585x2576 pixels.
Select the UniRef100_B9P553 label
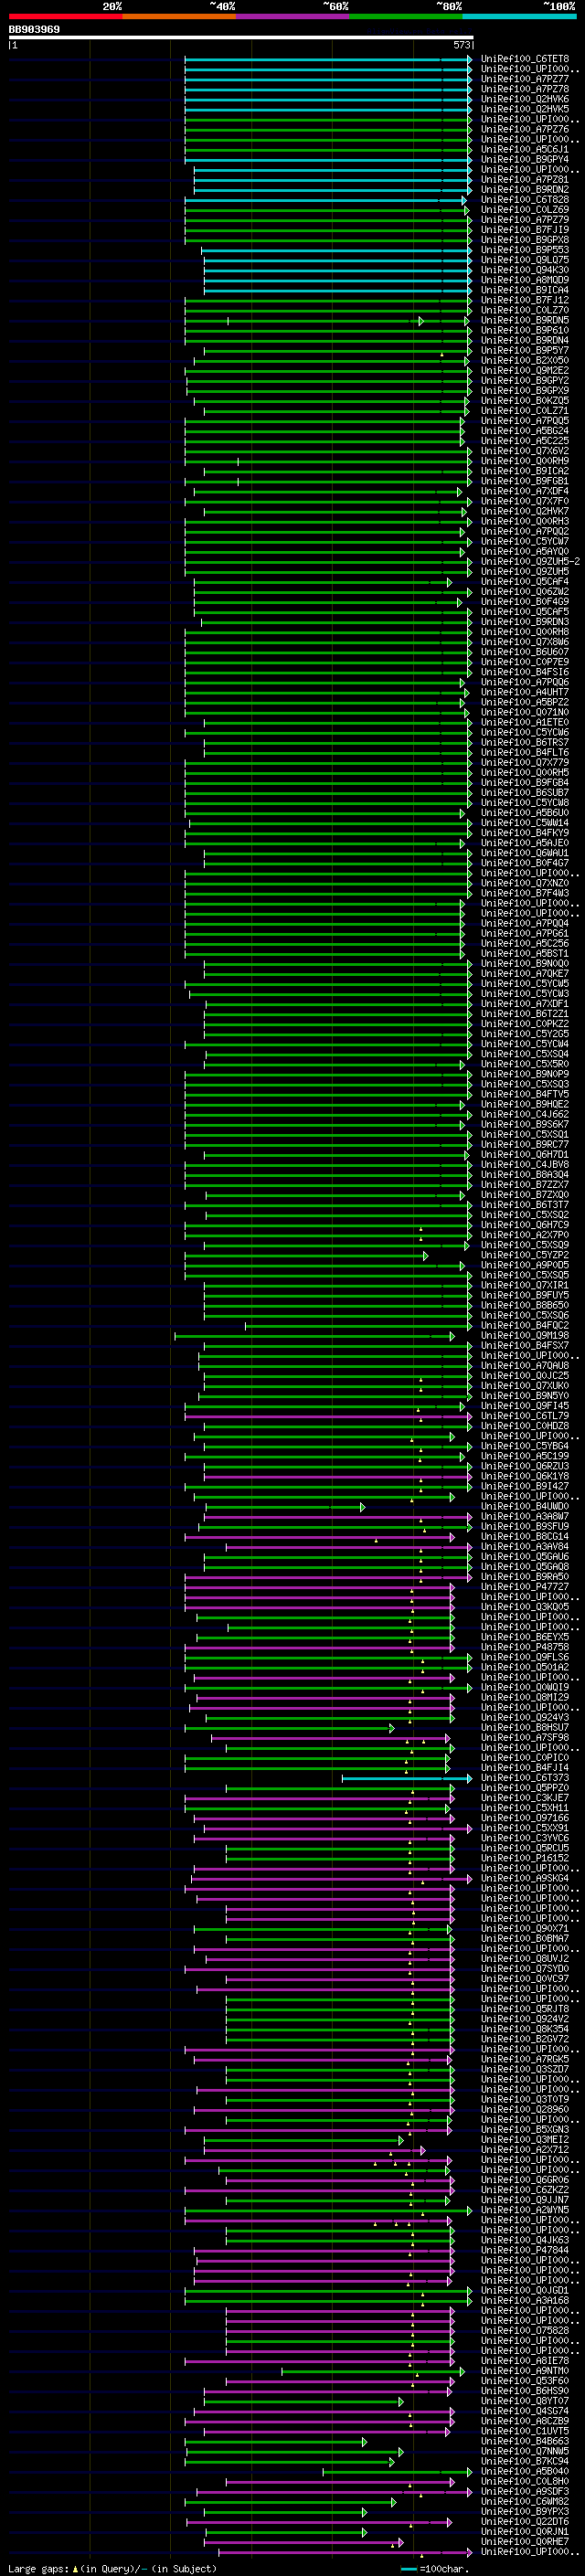[x=525, y=250]
